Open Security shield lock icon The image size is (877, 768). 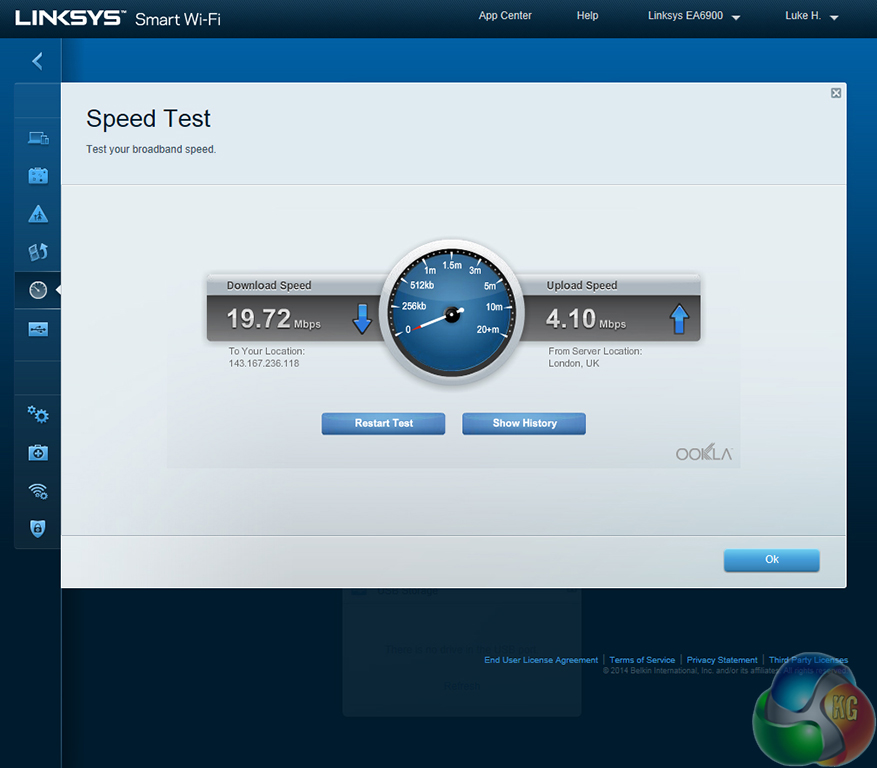38,528
